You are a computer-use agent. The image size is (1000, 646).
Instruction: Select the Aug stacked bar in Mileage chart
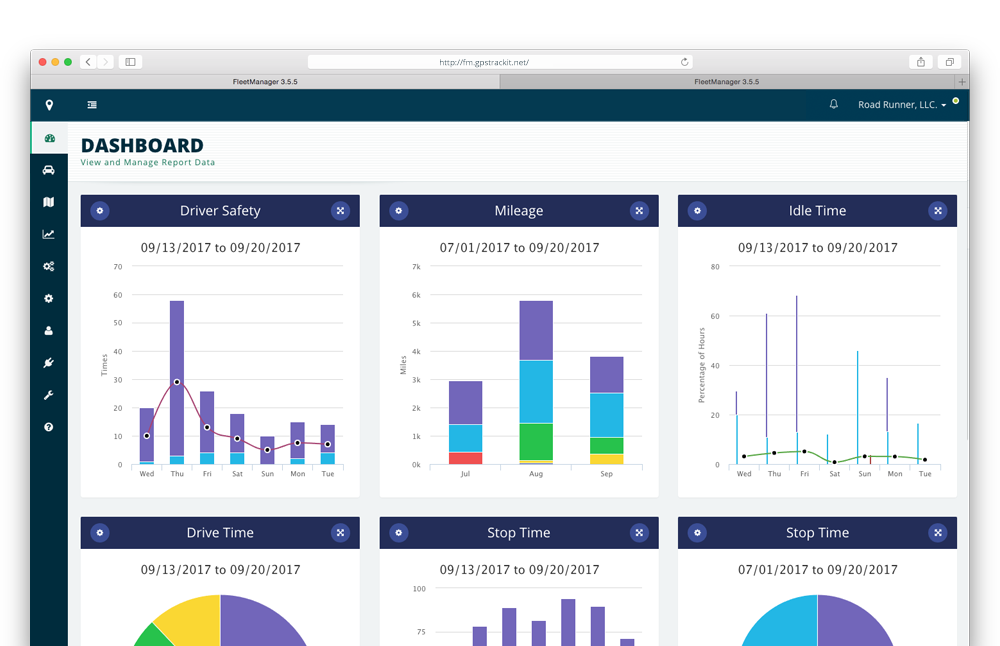[x=536, y=382]
